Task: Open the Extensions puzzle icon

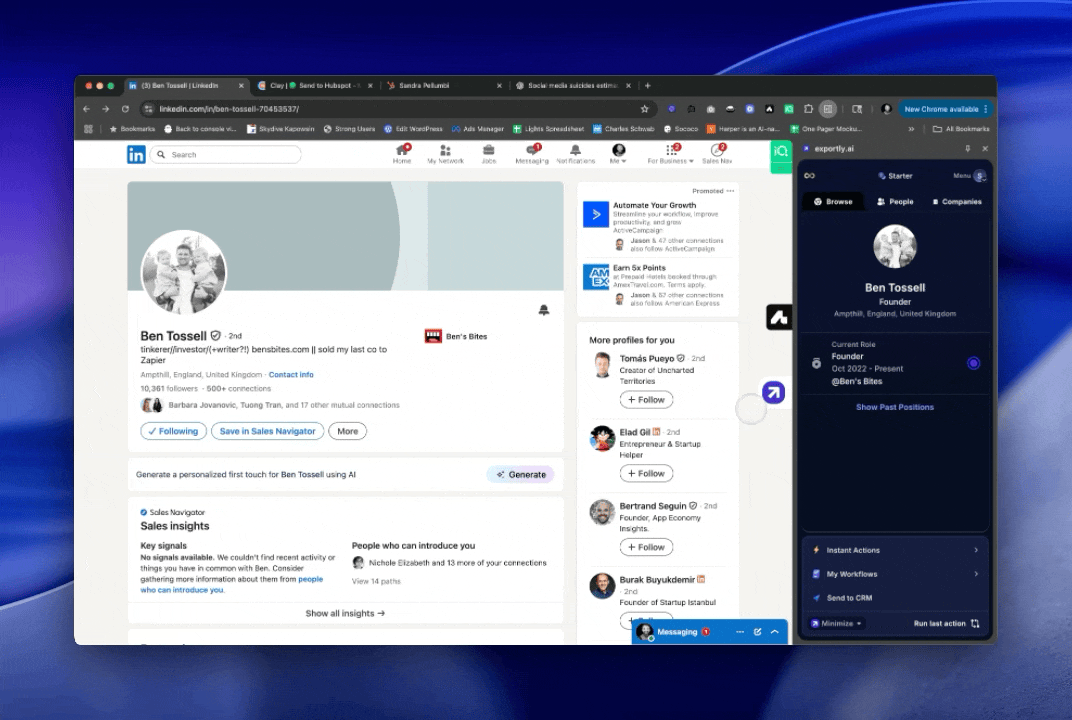Action: (x=809, y=109)
